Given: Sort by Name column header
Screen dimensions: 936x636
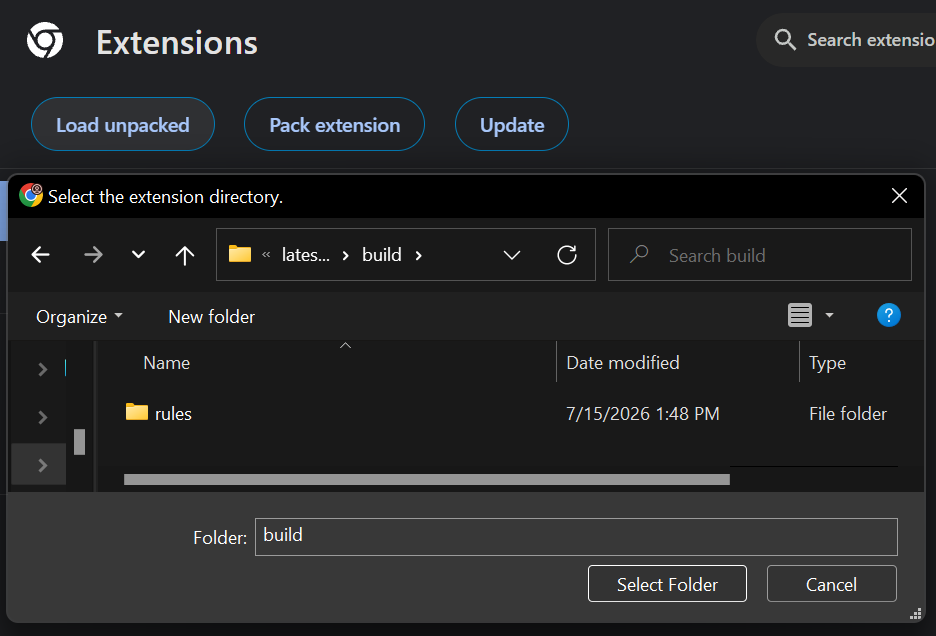Looking at the screenshot, I should click(167, 362).
